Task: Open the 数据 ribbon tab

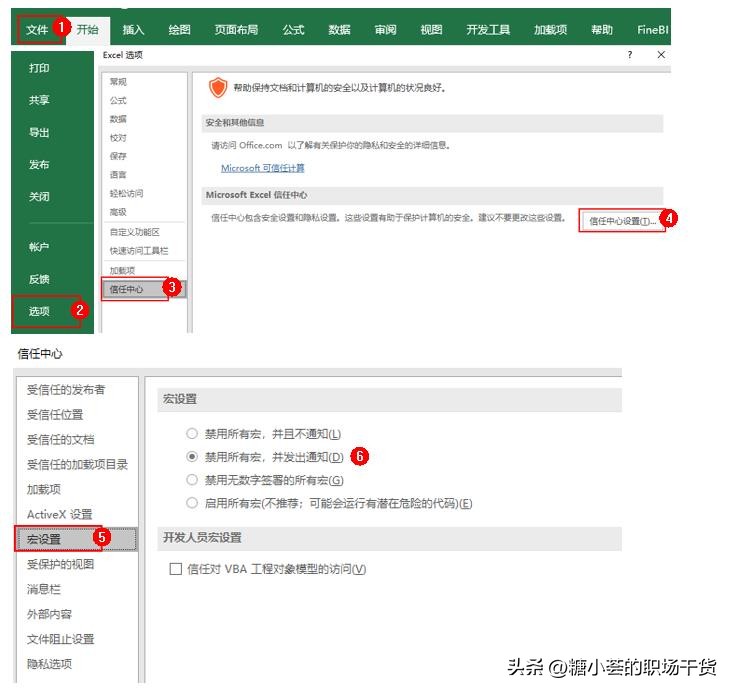Action: click(x=339, y=30)
